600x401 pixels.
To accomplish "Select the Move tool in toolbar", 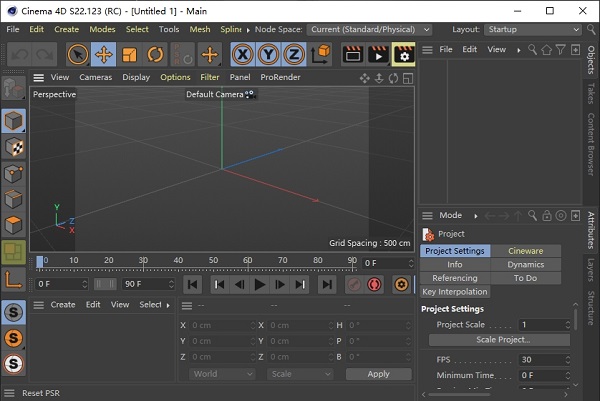I will click(x=103, y=54).
